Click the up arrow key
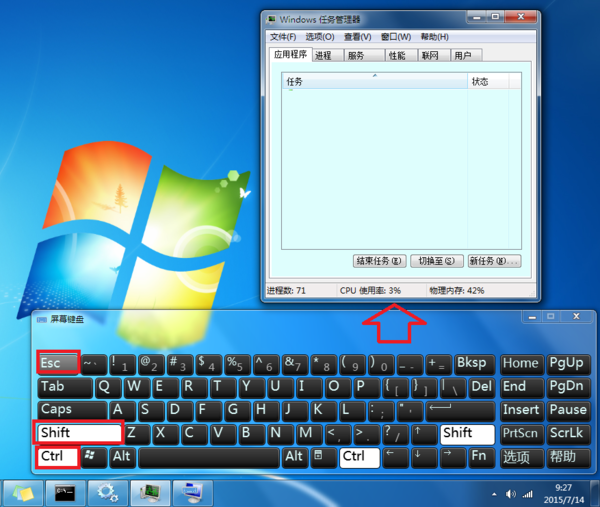The width and height of the screenshot is (600, 507). [x=424, y=434]
